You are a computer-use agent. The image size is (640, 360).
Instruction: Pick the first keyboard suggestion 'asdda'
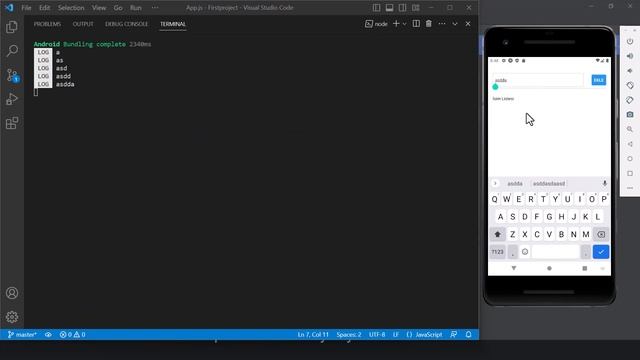tap(515, 184)
